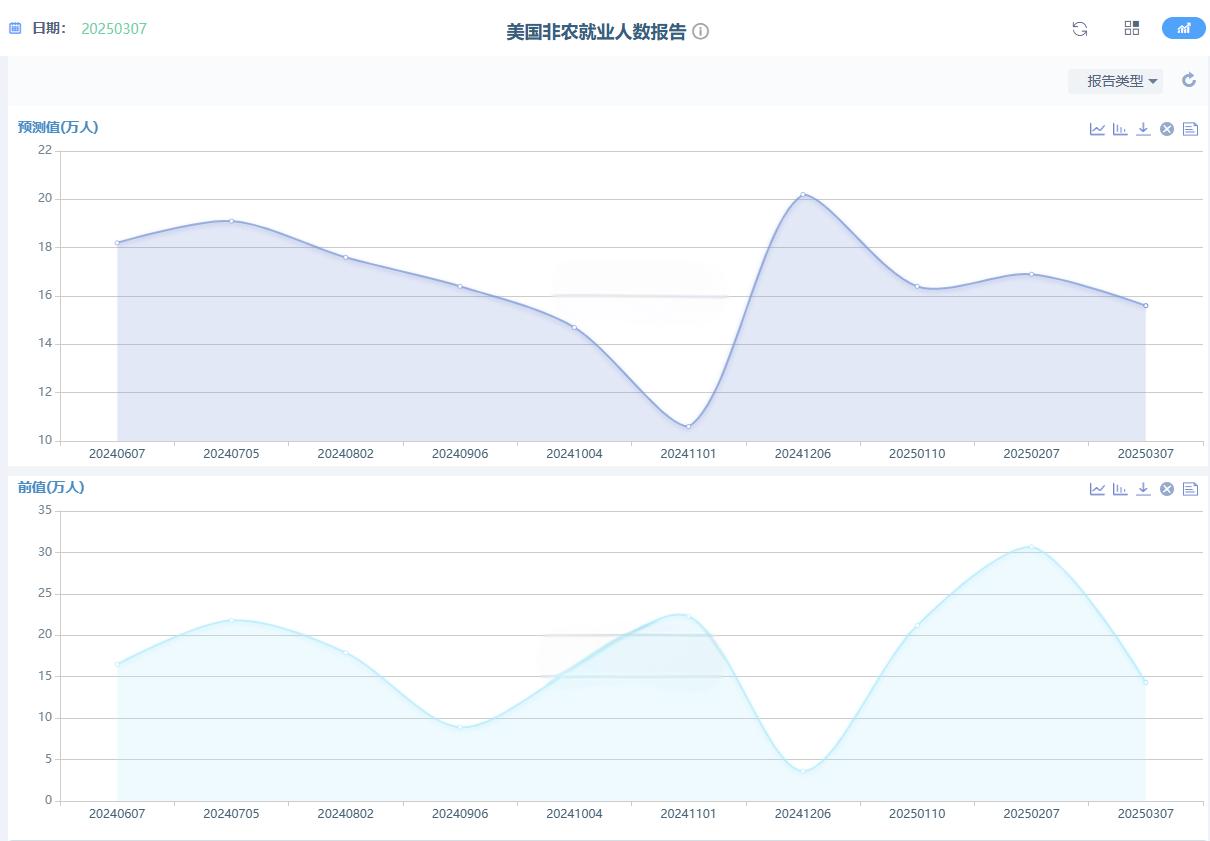
Task: Select the 20240705 data point in 前值 chart
Action: [231, 620]
